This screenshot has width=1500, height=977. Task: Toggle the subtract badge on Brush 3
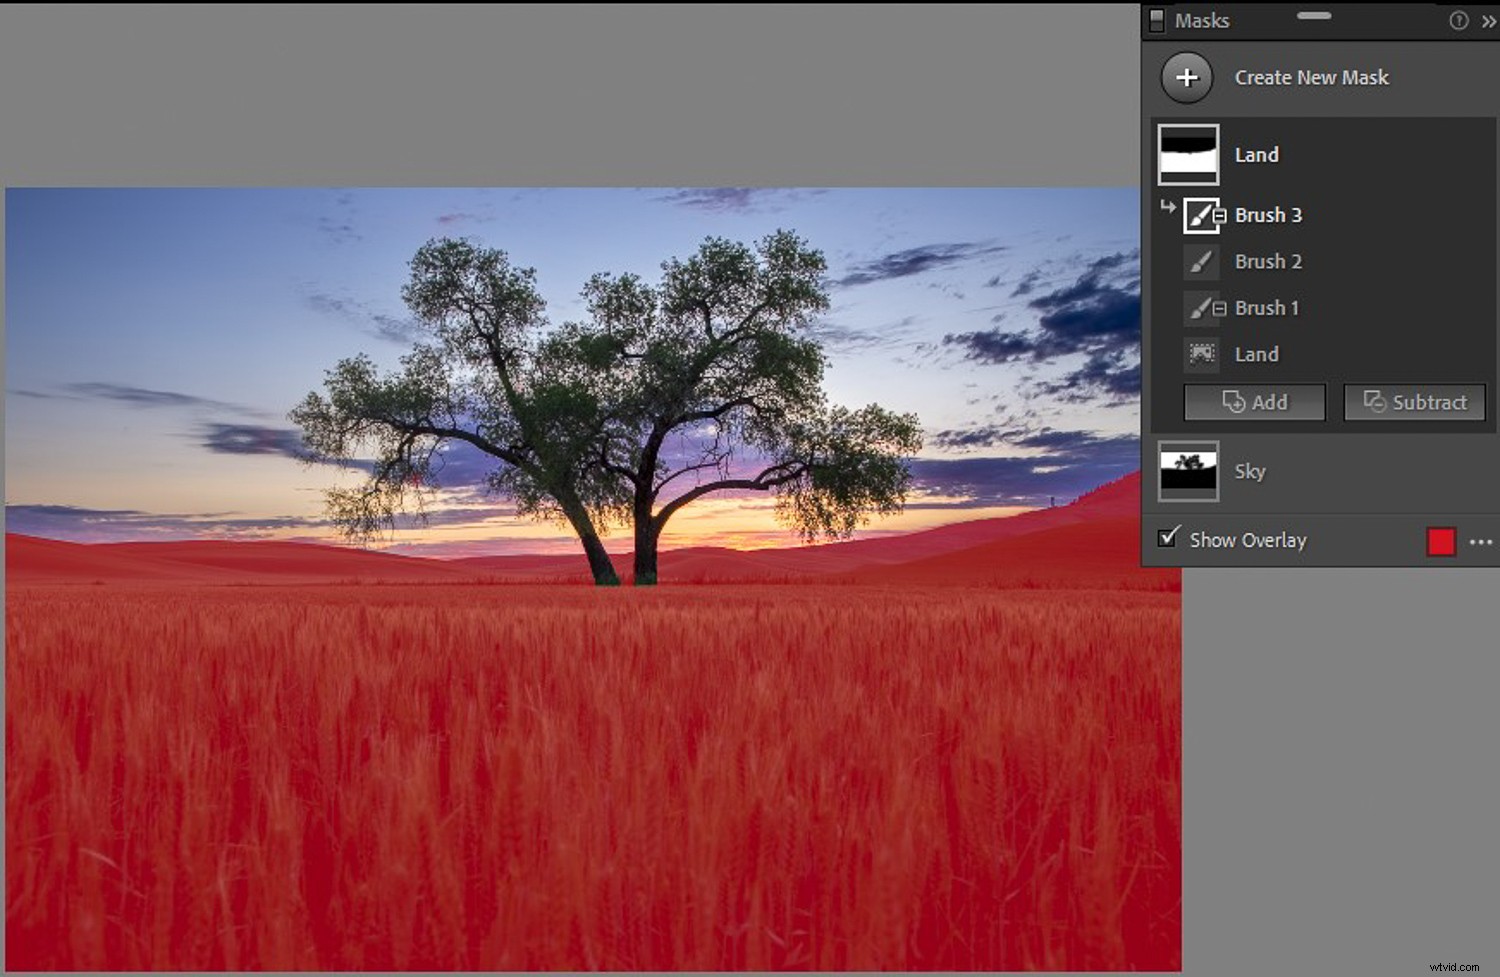point(1219,216)
